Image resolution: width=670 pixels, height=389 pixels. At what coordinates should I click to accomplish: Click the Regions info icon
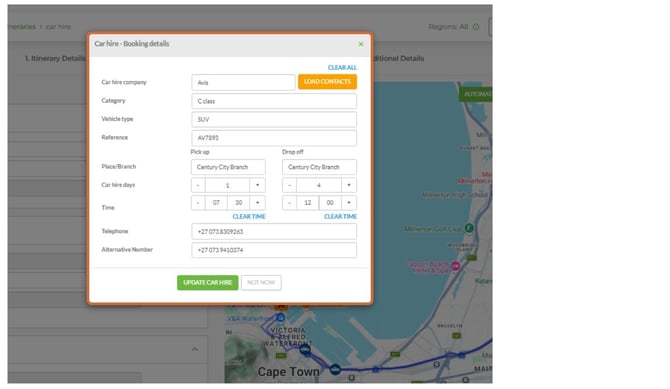point(476,27)
